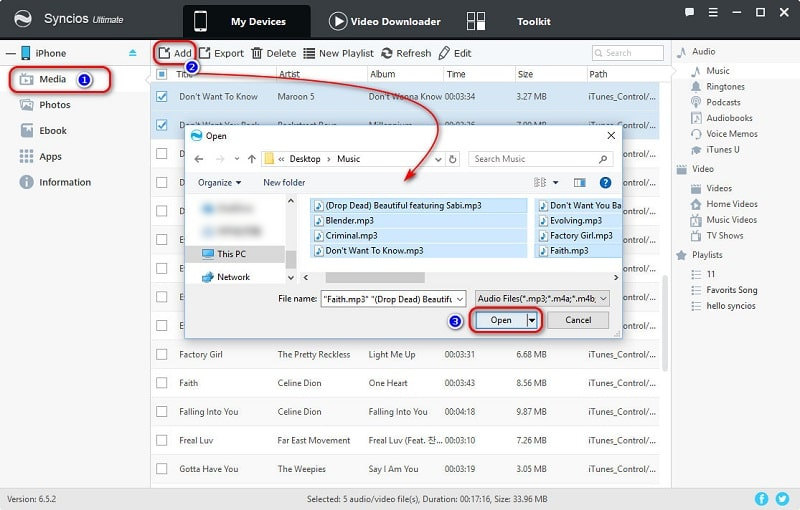
Task: Open the dropdown arrow beside Open button
Action: [x=532, y=320]
